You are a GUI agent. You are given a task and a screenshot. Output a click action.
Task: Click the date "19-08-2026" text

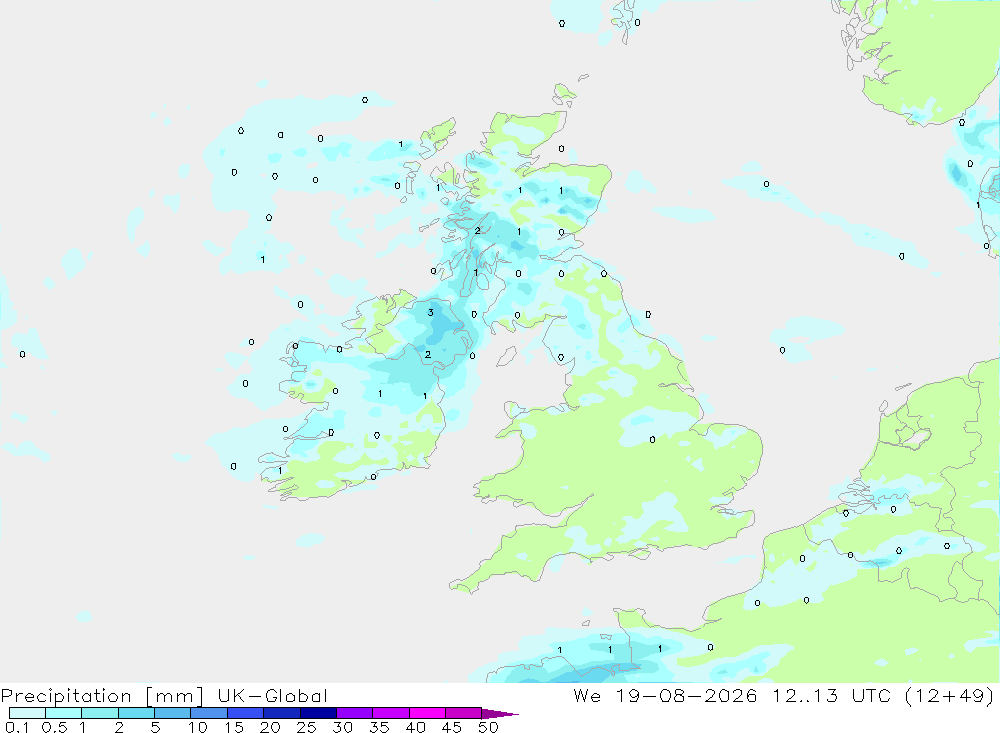click(x=686, y=695)
